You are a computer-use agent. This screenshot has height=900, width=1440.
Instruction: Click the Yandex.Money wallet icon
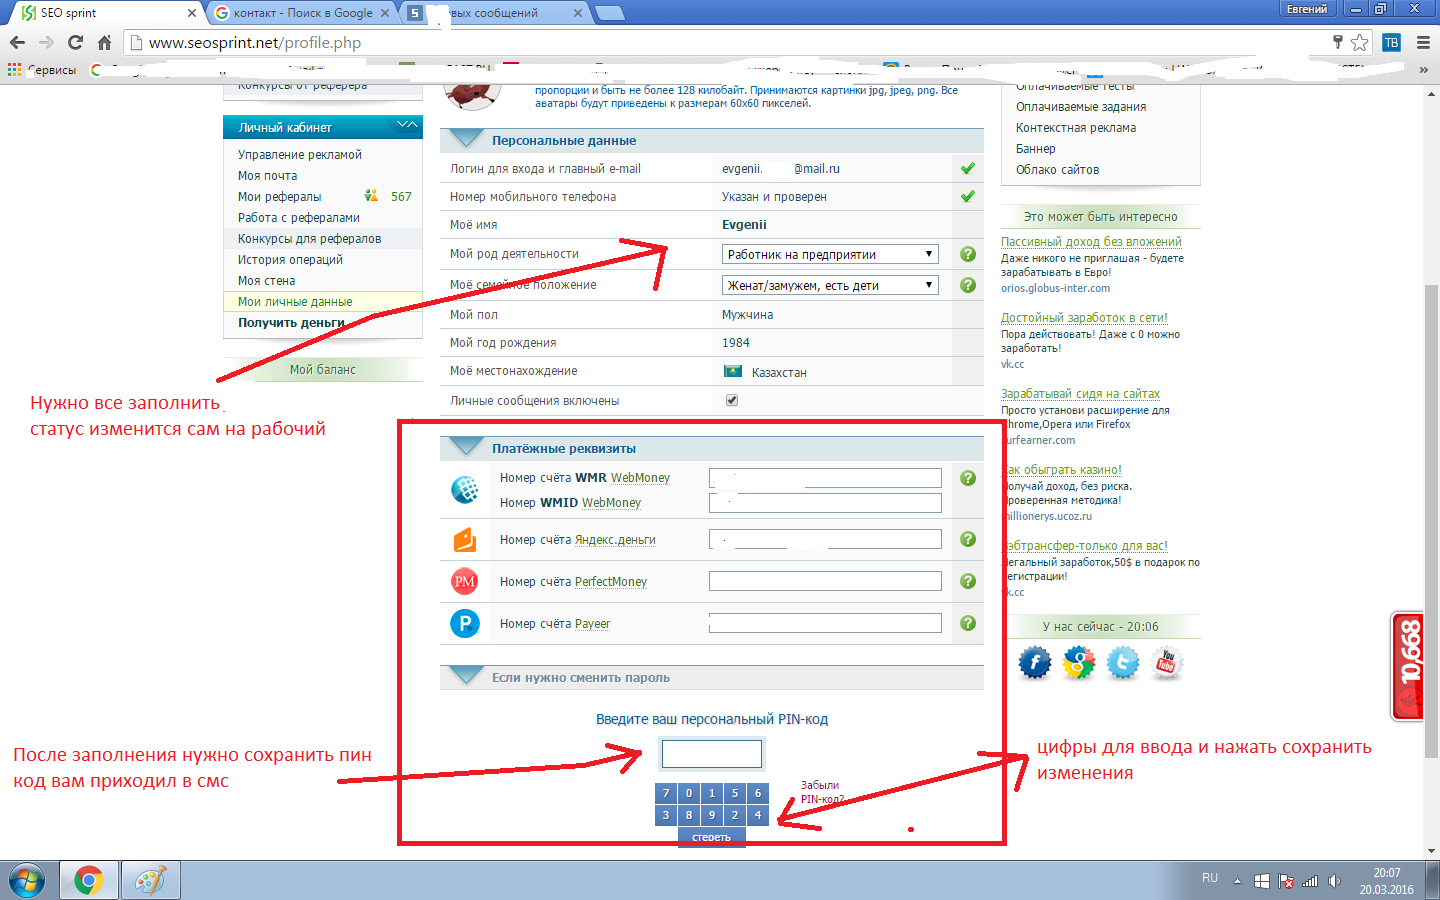pos(465,540)
